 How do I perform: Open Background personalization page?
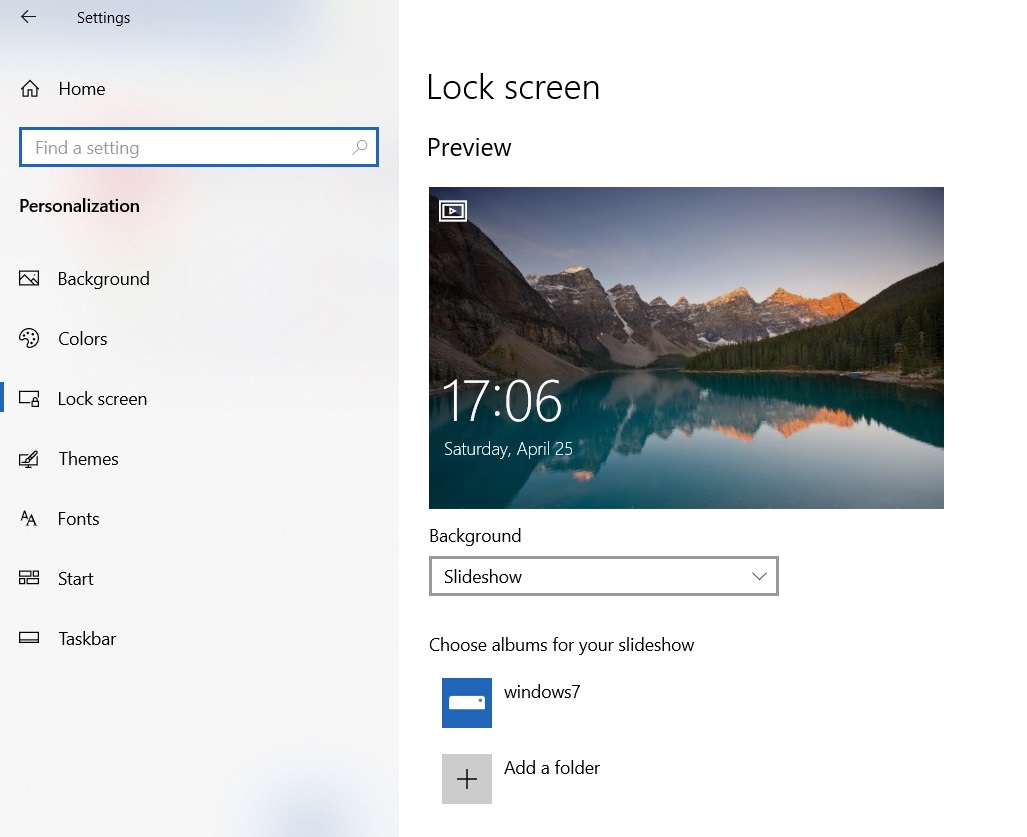pos(103,279)
